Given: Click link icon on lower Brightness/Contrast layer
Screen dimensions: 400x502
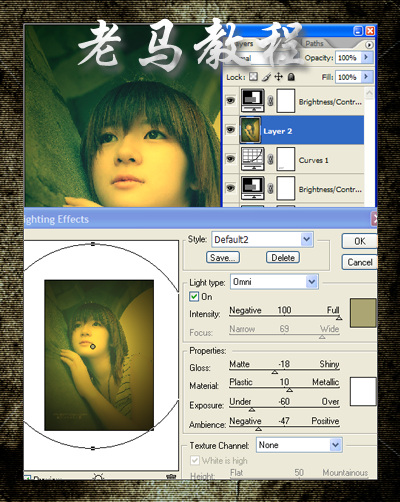Looking at the screenshot, I should [x=270, y=188].
